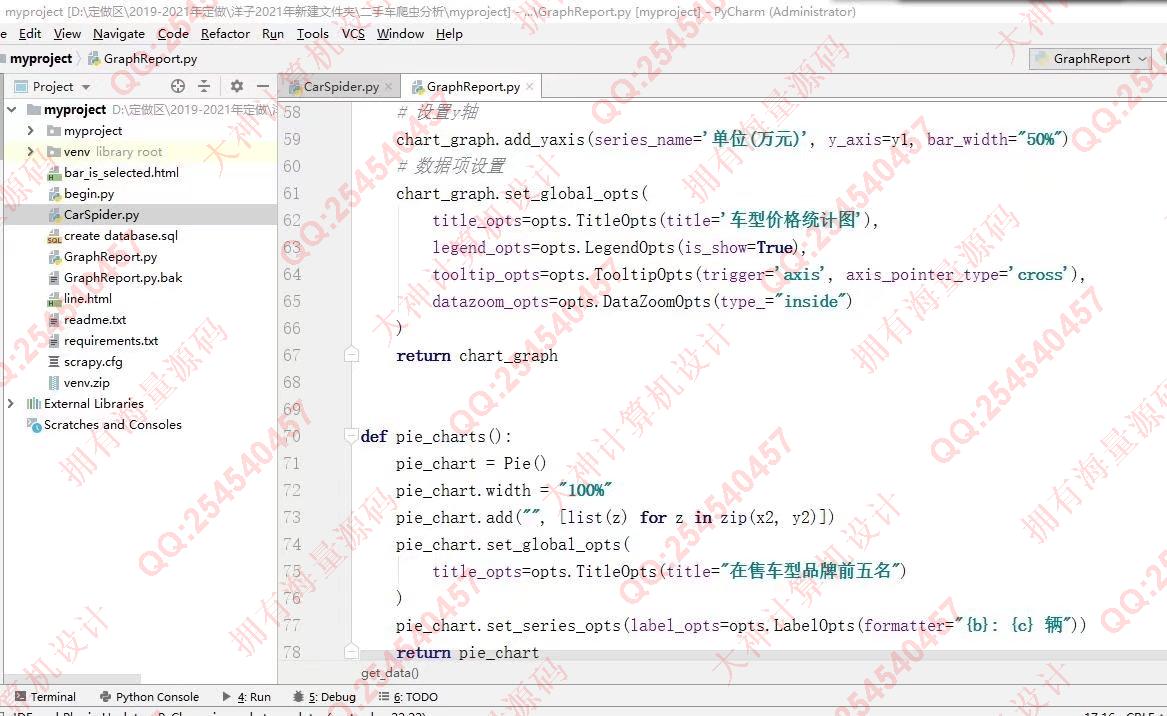Click myproject breadcrumb in navigation bar
1167x716 pixels.
coord(40,59)
